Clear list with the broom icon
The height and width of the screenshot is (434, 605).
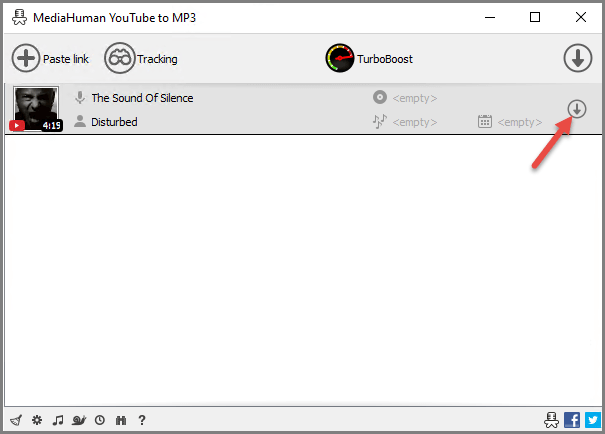click(16, 420)
